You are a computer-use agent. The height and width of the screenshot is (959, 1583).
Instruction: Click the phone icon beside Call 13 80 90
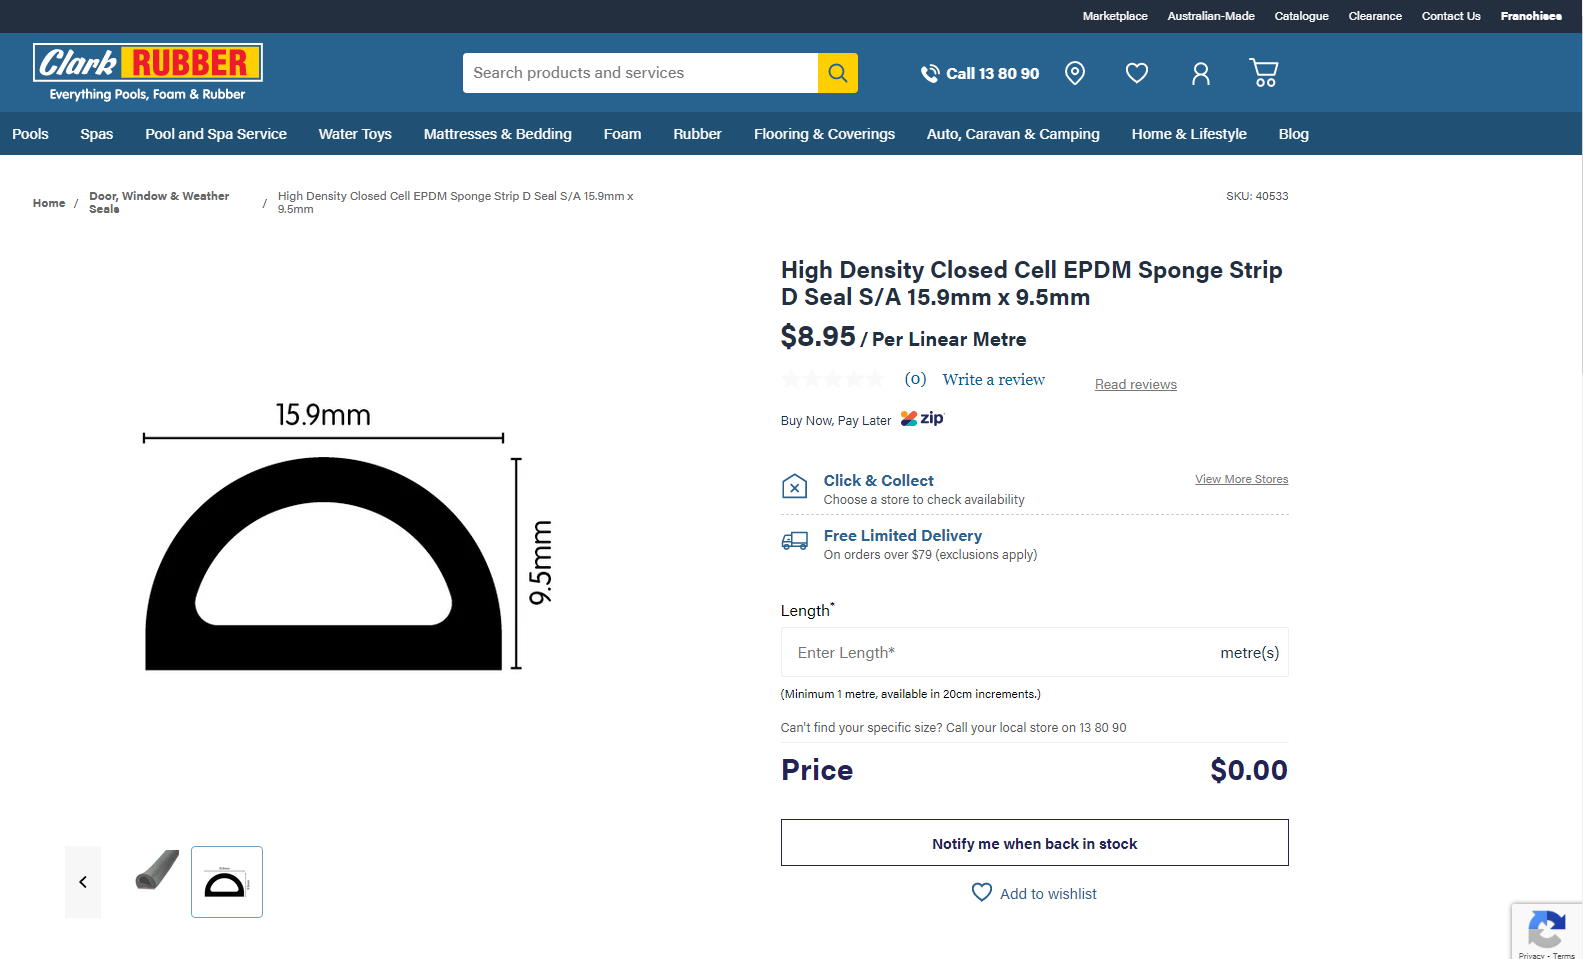930,73
